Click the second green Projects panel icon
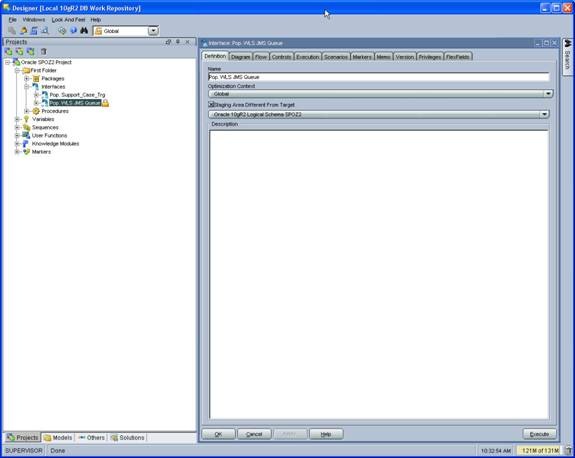Screen dimensions: 575x458 click(x=19, y=51)
